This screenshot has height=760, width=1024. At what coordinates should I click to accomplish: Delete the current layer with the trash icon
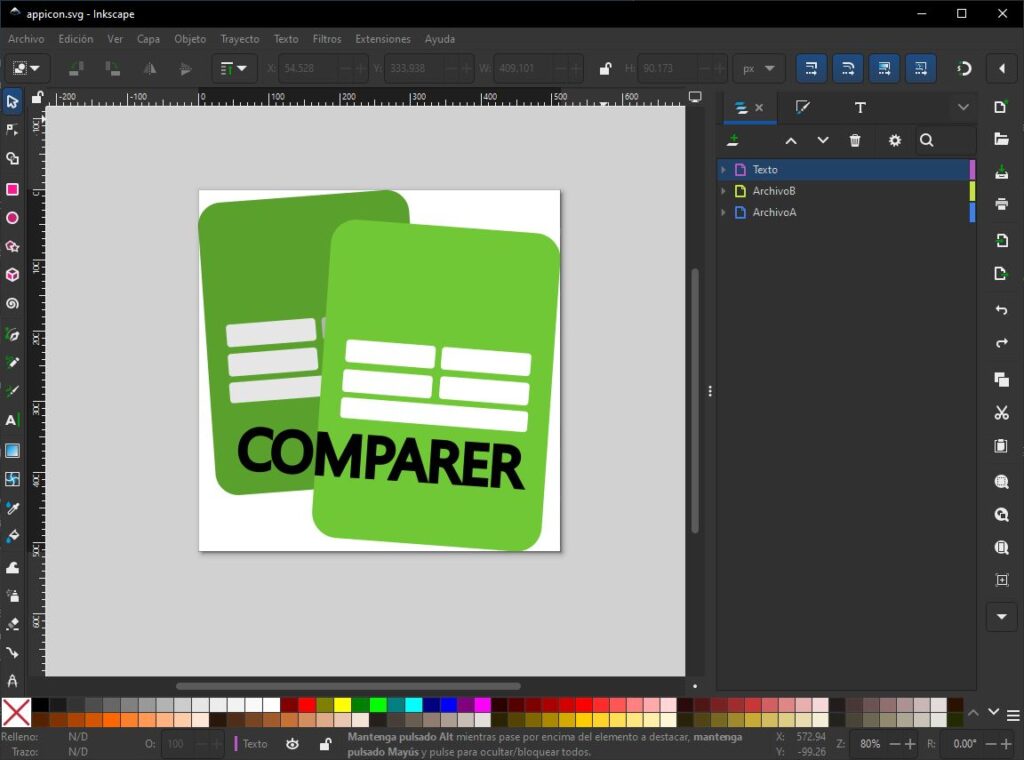coord(855,140)
